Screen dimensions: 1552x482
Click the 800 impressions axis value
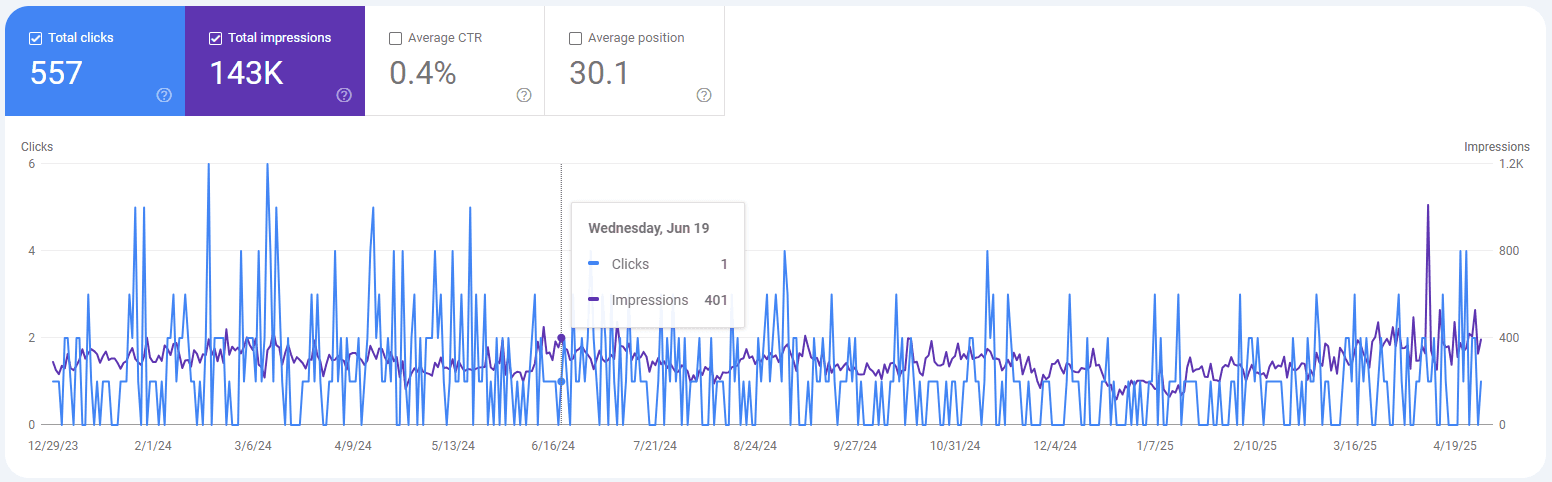coord(1509,251)
